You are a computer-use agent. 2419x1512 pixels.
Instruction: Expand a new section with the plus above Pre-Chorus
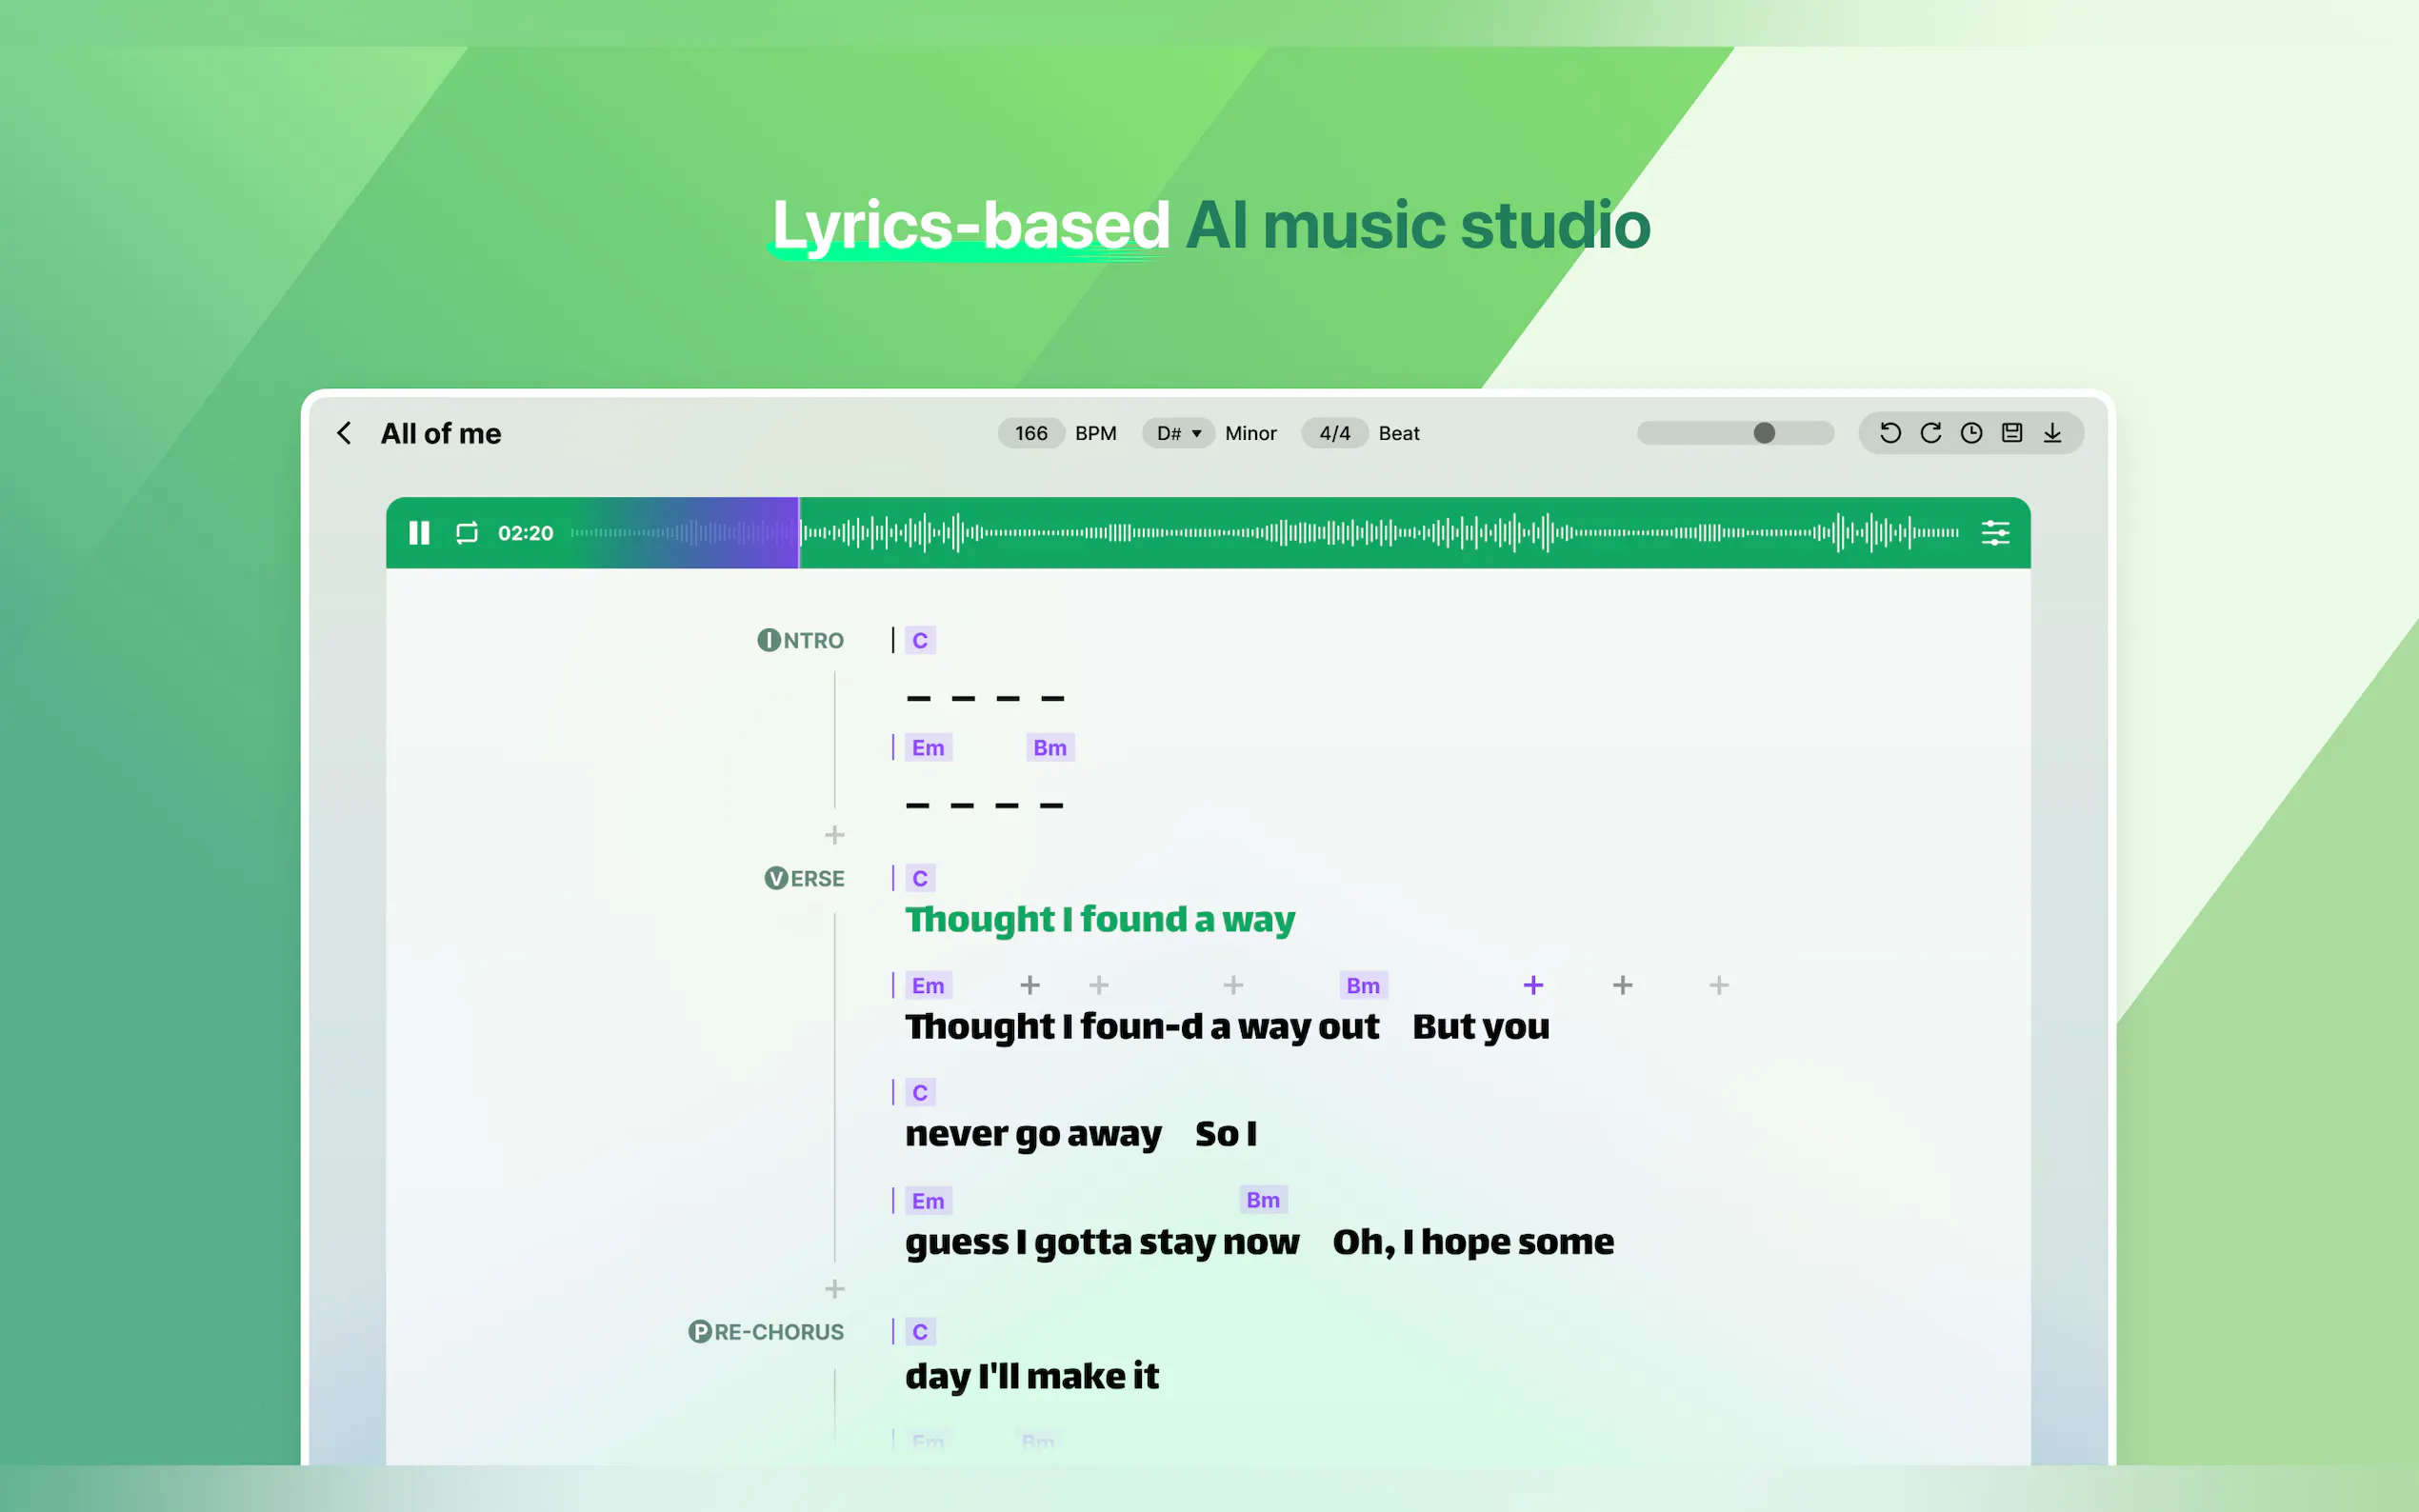(835, 1288)
